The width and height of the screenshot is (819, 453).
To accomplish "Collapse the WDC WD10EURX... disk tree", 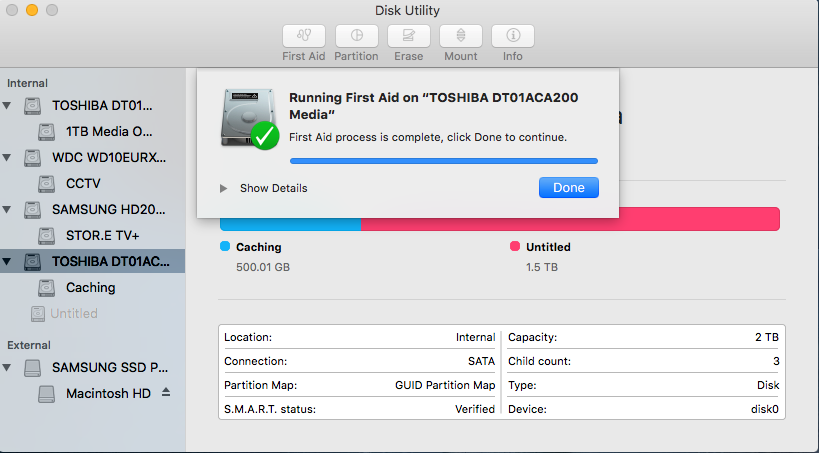I will (7, 157).
